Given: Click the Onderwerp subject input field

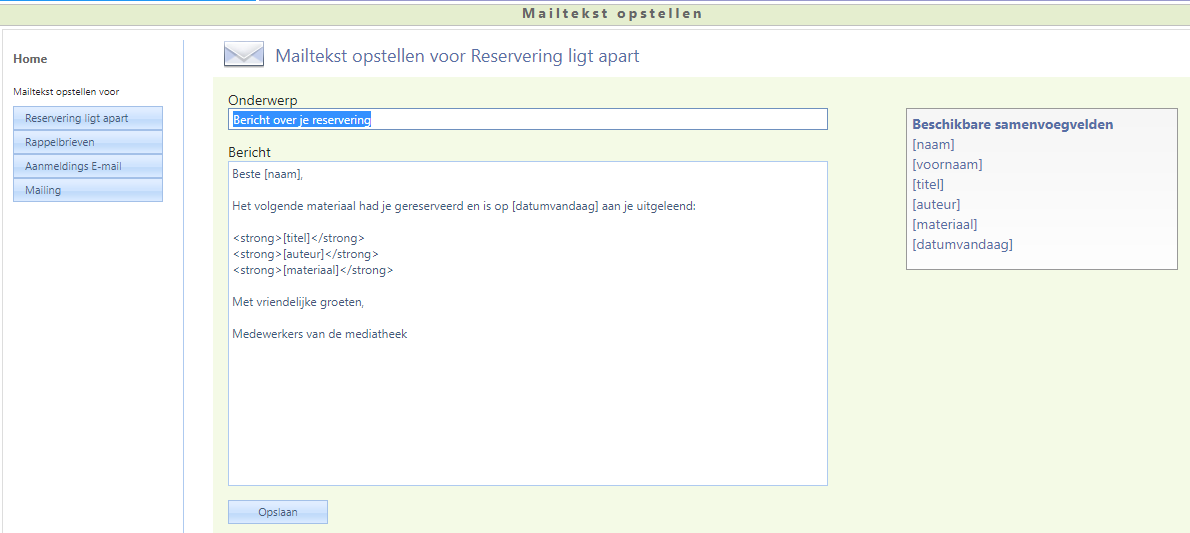Looking at the screenshot, I should coord(527,120).
